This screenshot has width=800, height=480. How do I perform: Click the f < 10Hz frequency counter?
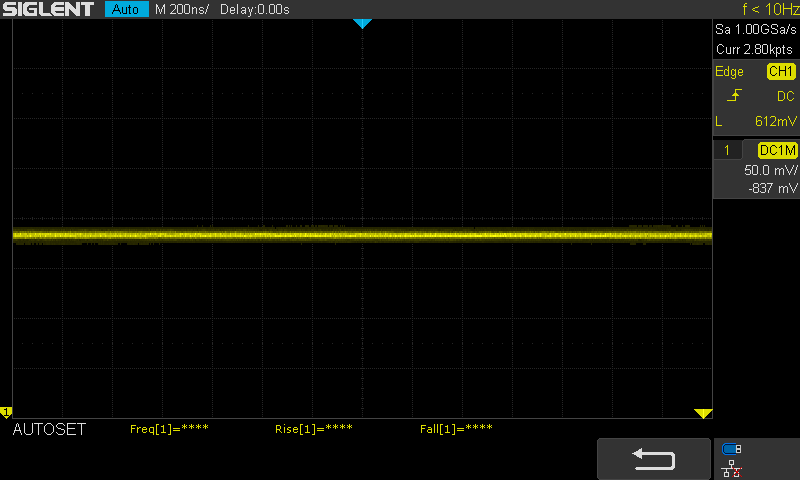click(x=770, y=9)
